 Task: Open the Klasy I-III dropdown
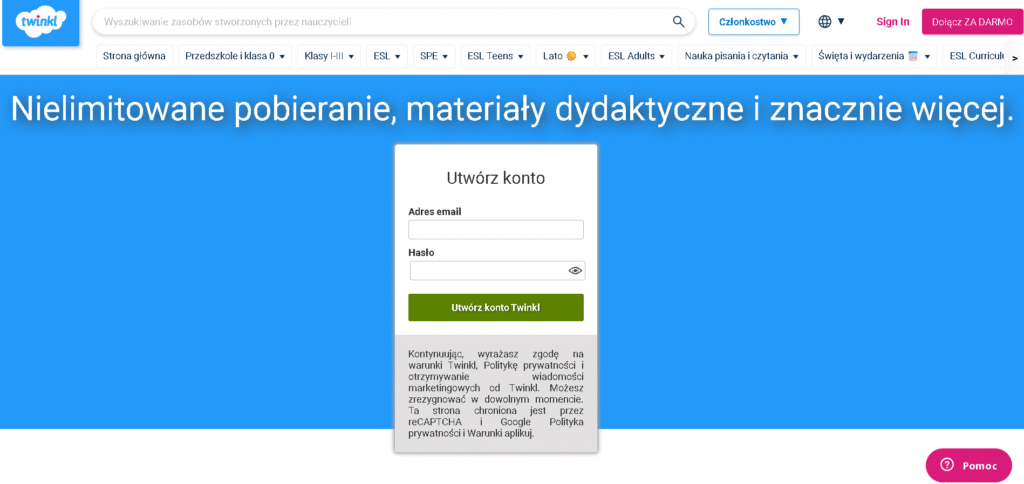[329, 56]
